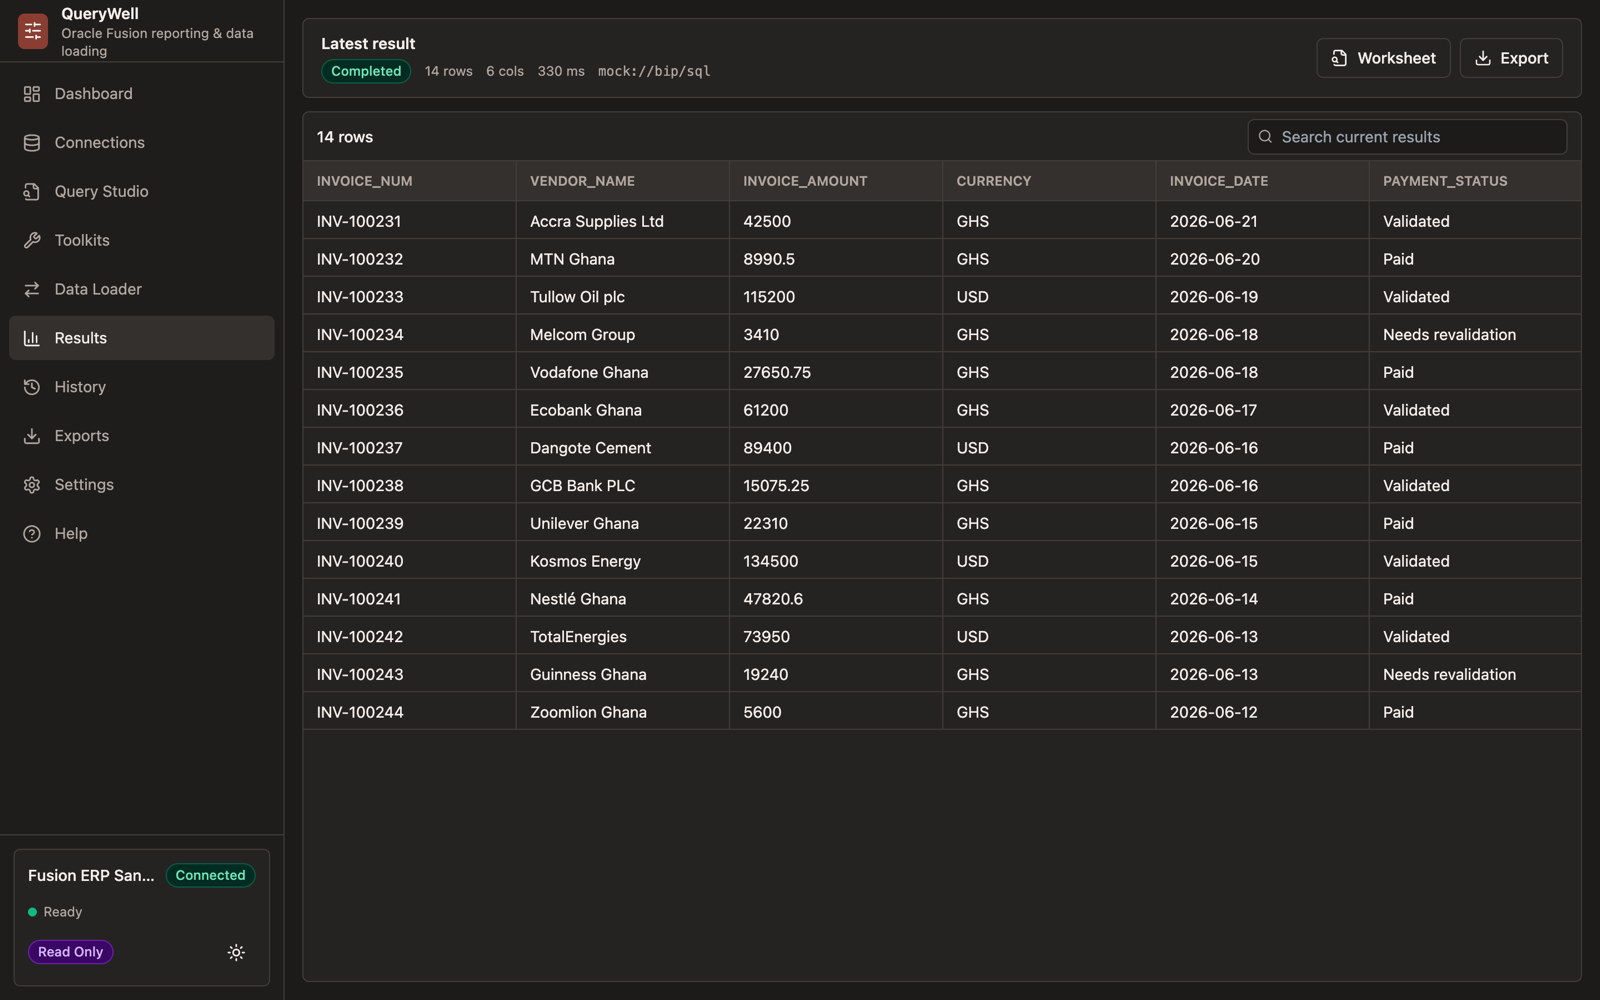
Task: Click the magnifier icon in search box
Action: pos(1265,137)
